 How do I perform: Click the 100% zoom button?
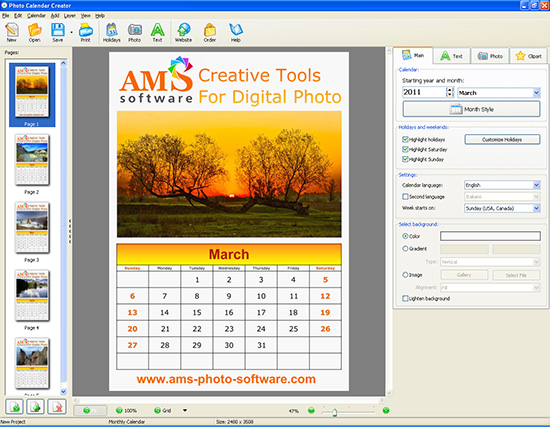126,410
